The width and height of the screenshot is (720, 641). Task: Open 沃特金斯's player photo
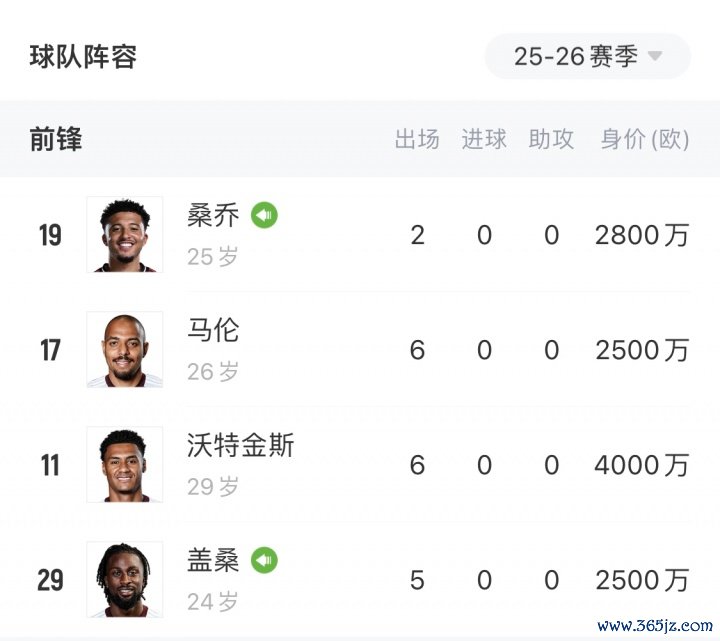click(125, 465)
